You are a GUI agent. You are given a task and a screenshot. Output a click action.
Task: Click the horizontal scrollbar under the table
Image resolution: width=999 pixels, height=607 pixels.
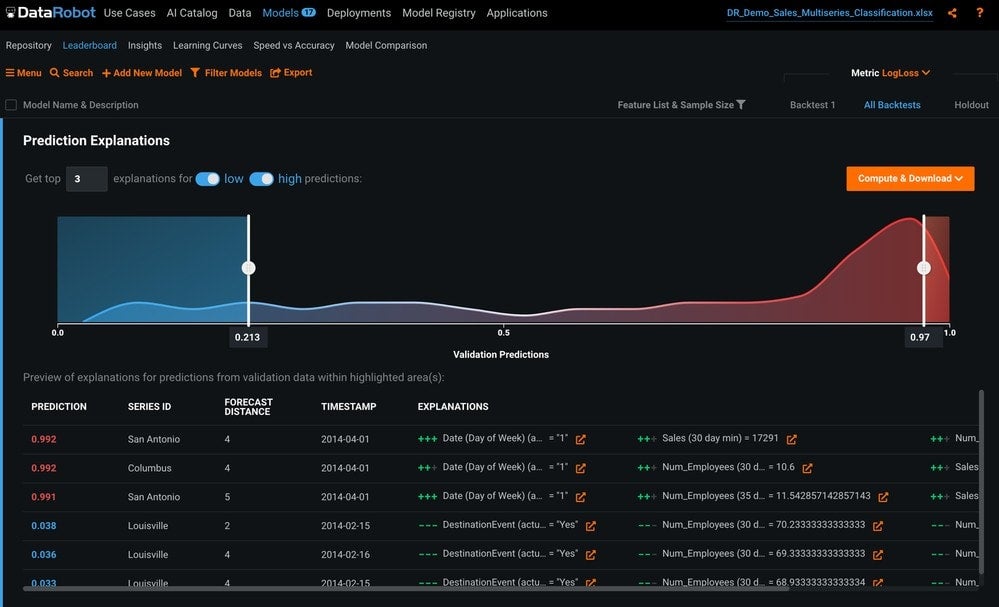click(406, 589)
